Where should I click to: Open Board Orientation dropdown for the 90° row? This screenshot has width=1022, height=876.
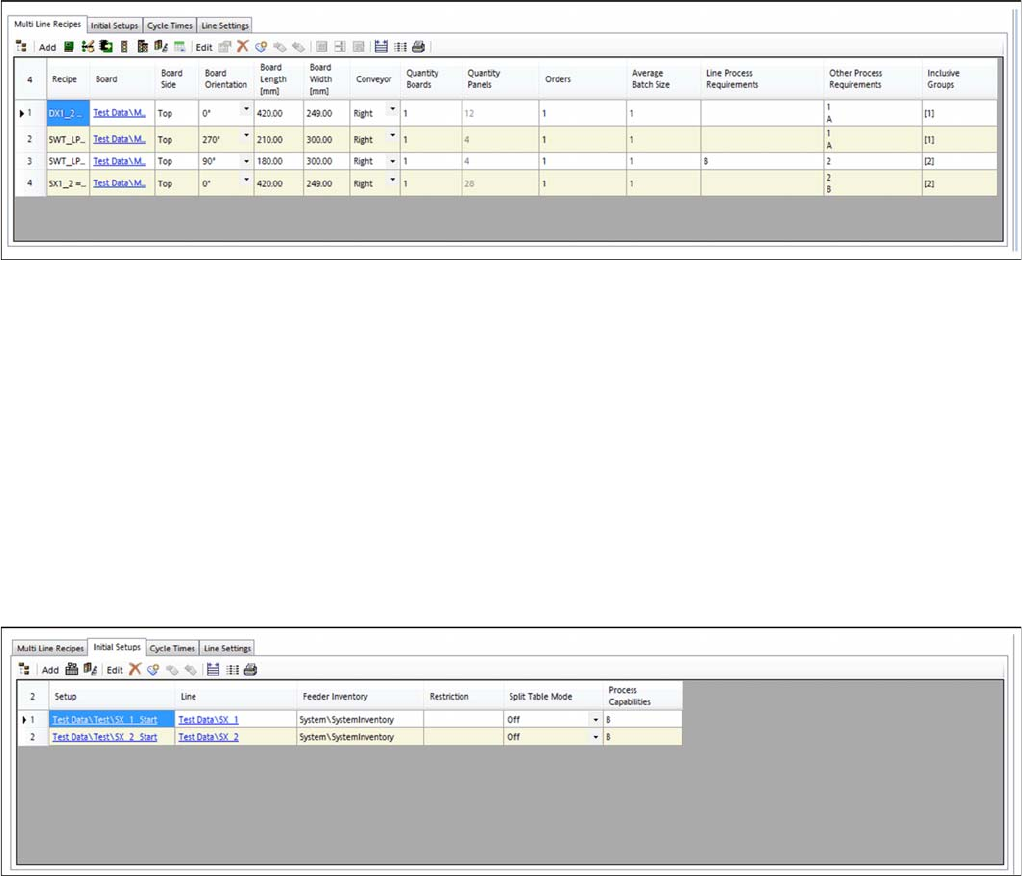click(x=246, y=160)
